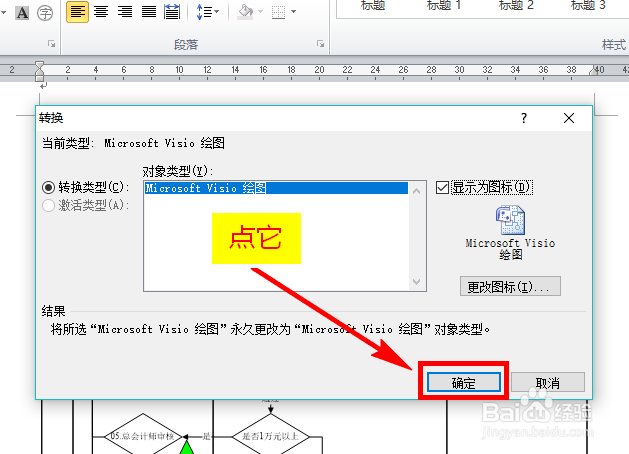The image size is (629, 454).
Task: Select distributed alignment icon
Action: [x=172, y=12]
